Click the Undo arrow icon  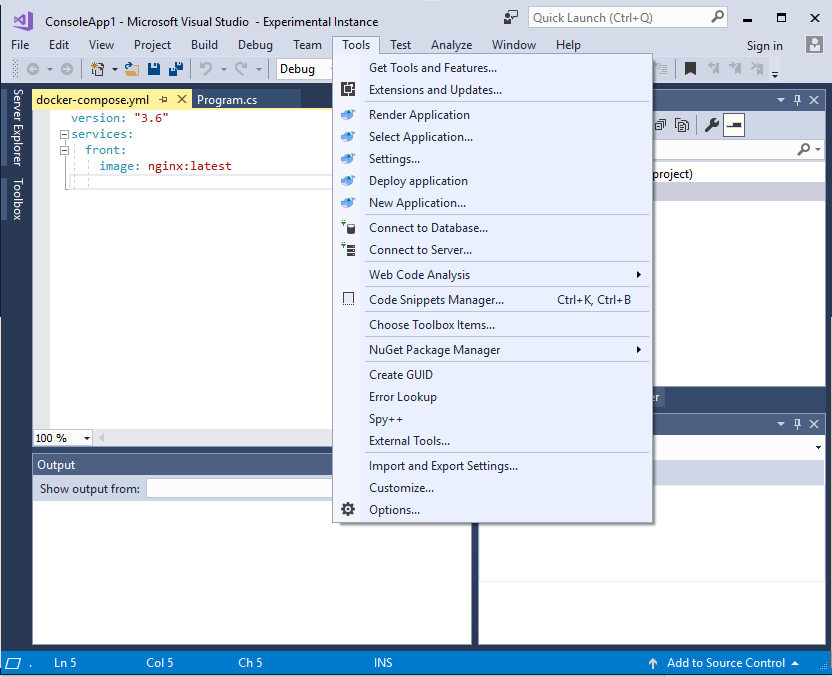[x=206, y=69]
